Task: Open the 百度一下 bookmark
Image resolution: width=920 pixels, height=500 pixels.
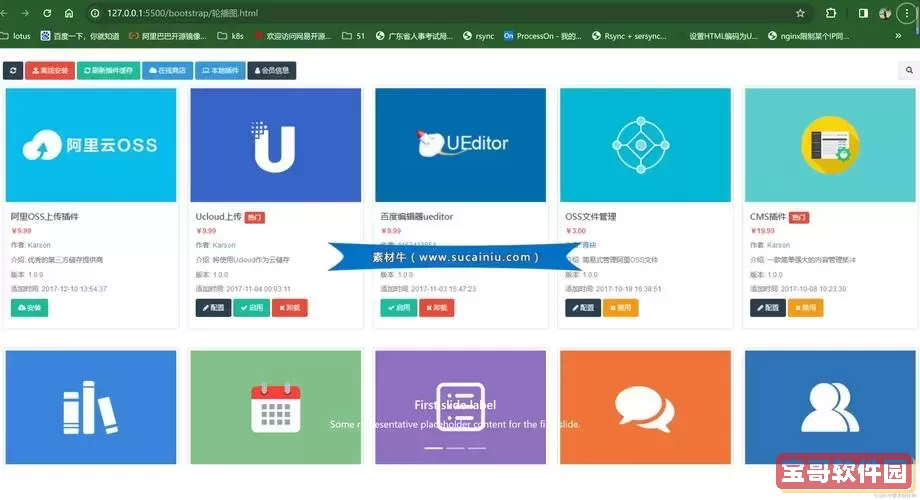Action: (80, 36)
